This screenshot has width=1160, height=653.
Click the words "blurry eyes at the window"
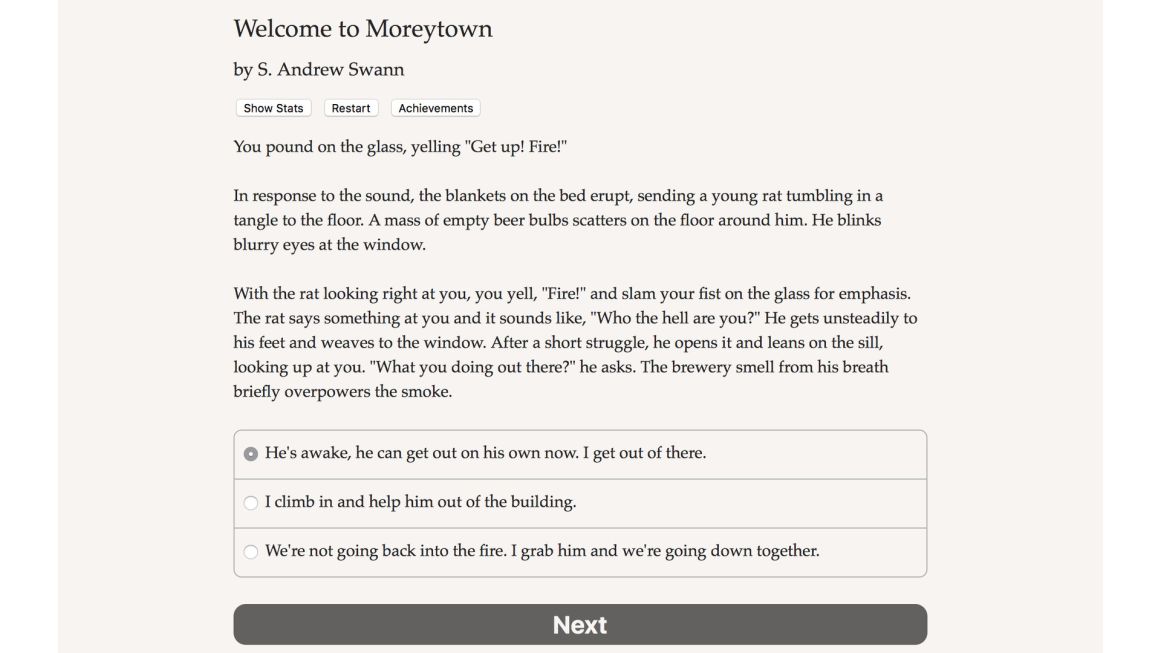pos(330,245)
